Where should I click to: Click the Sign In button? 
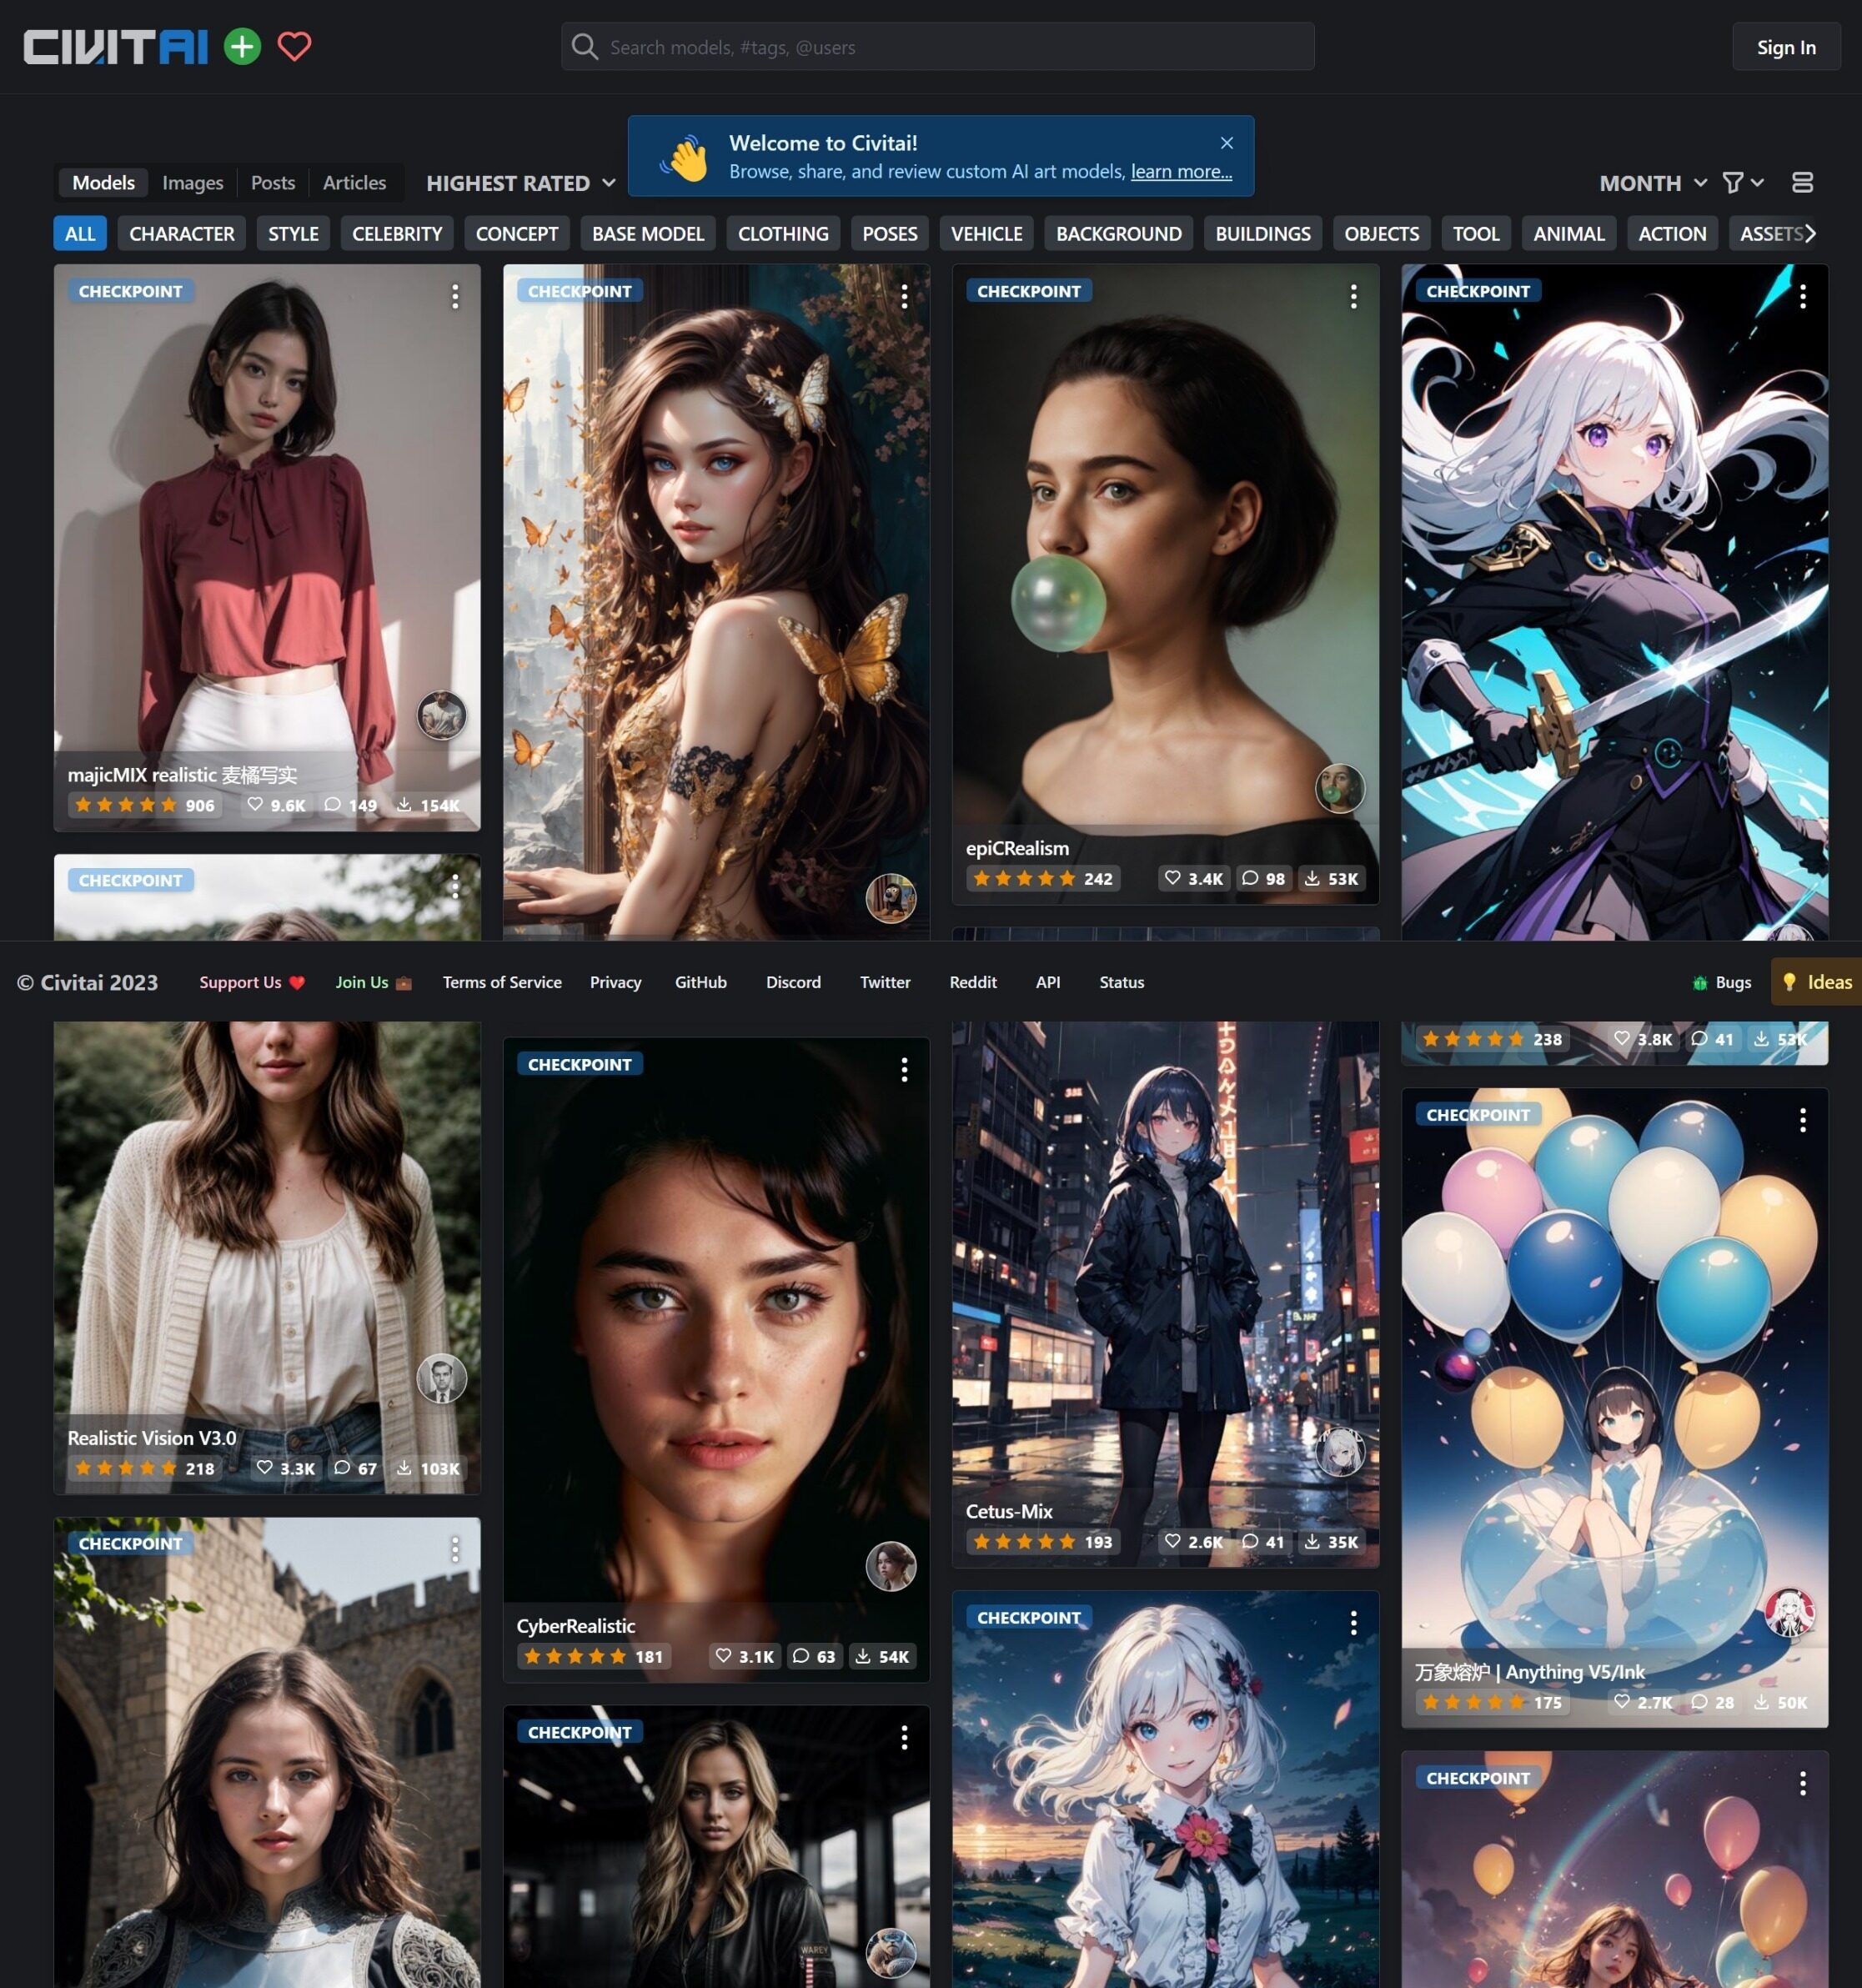coord(1785,47)
